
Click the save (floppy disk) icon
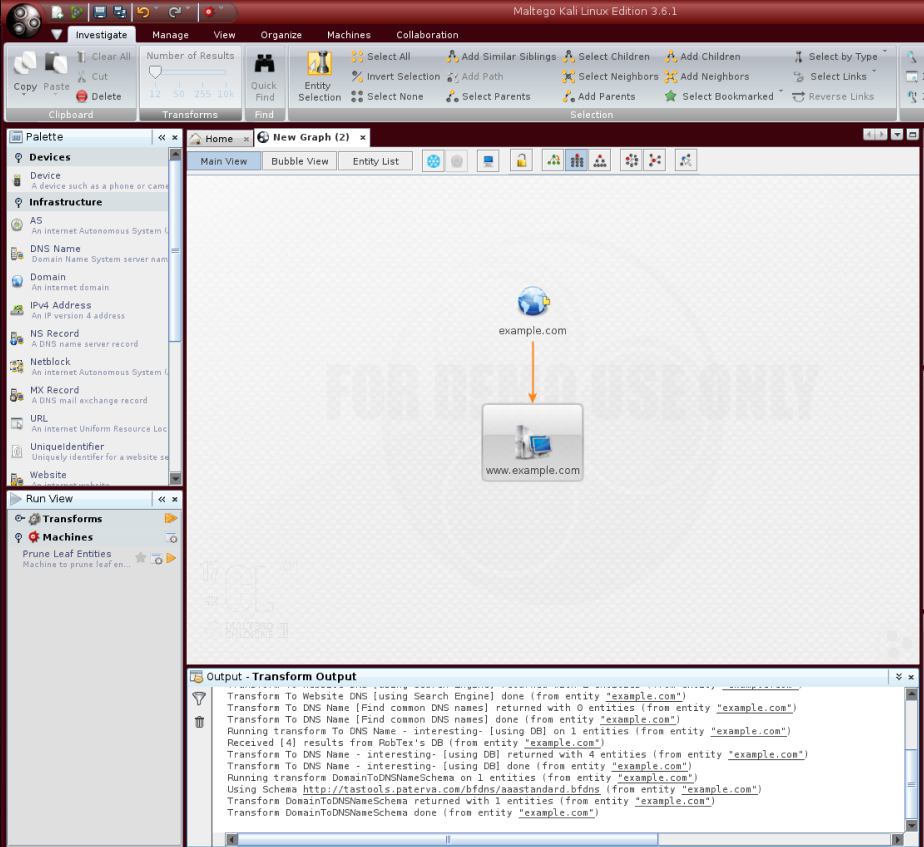[x=100, y=12]
